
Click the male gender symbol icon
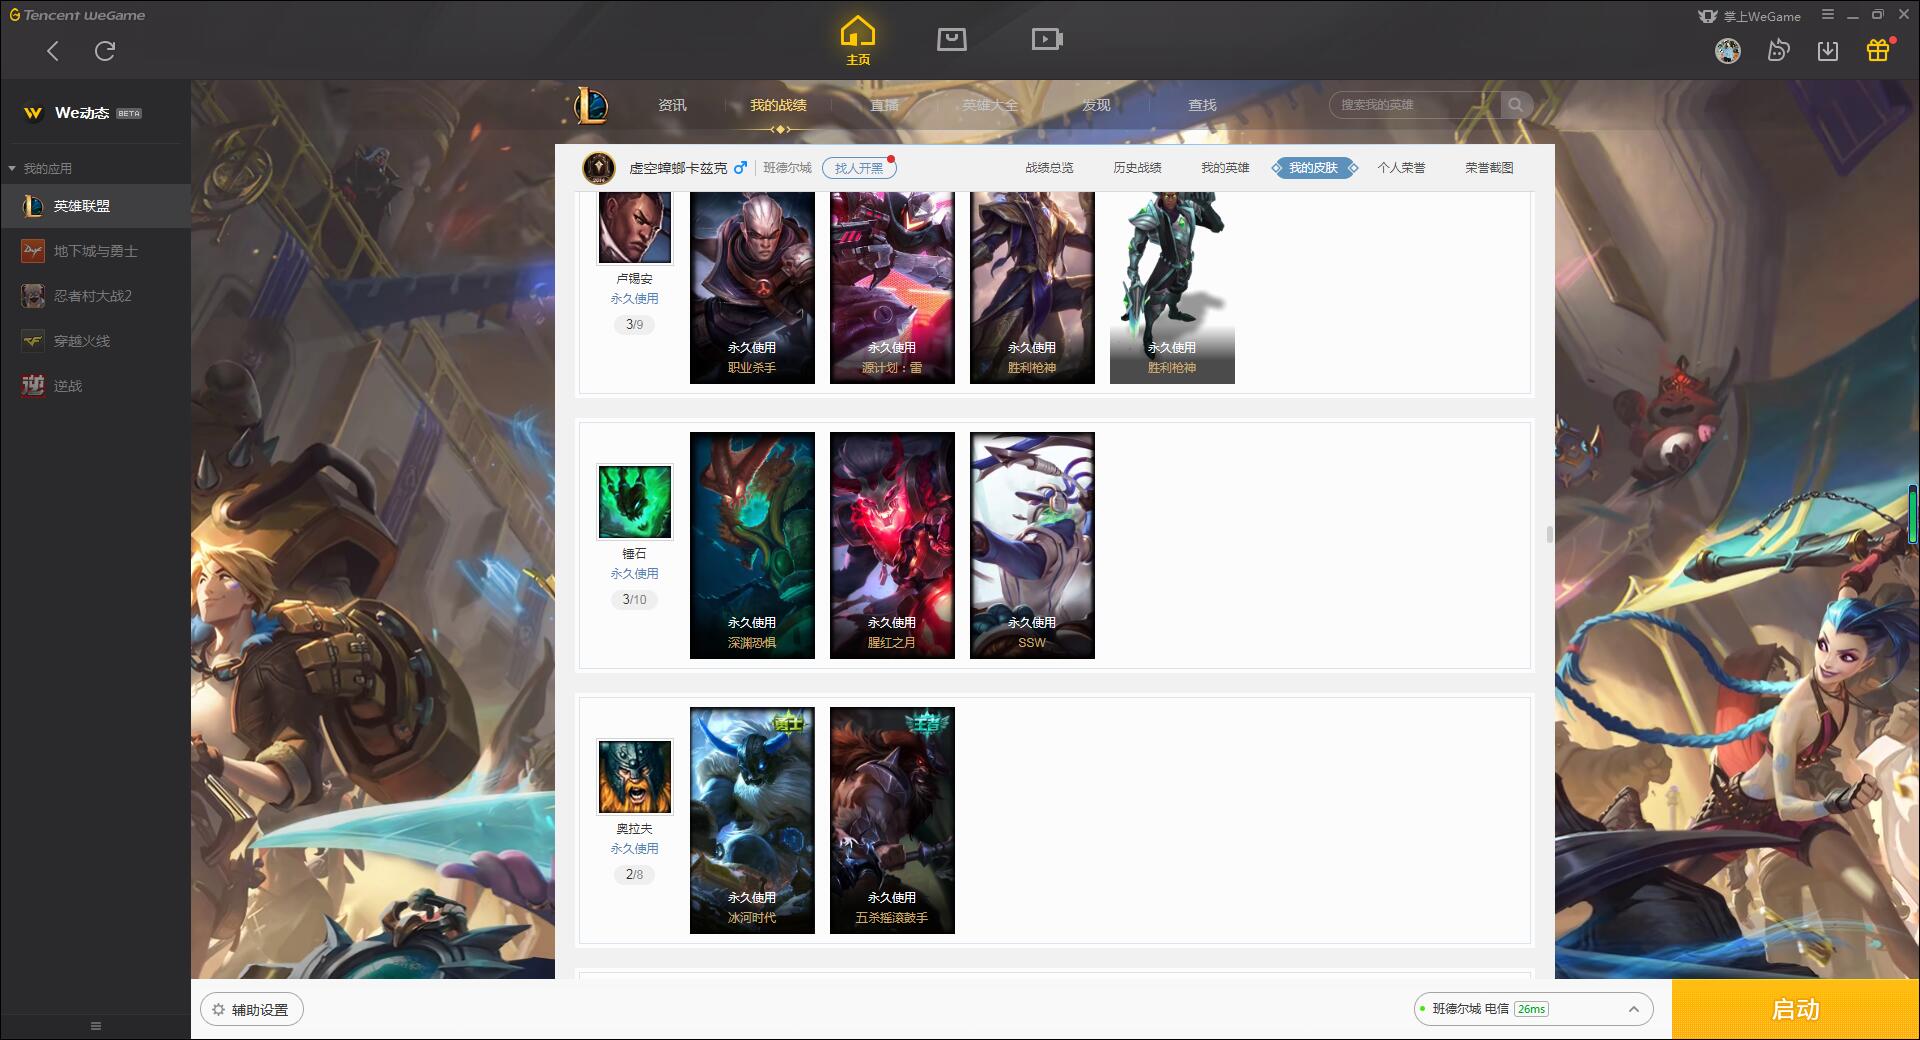pyautogui.click(x=740, y=168)
